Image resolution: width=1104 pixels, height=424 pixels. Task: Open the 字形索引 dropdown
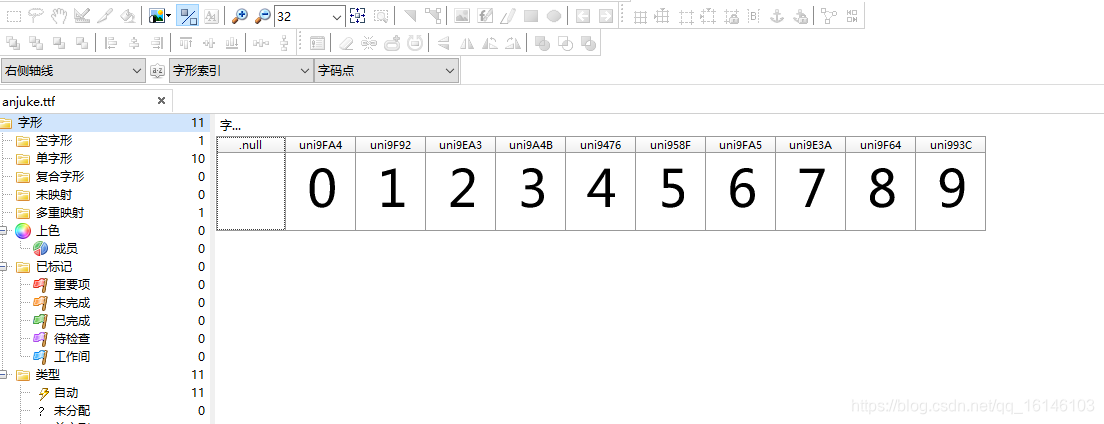[x=241, y=70]
